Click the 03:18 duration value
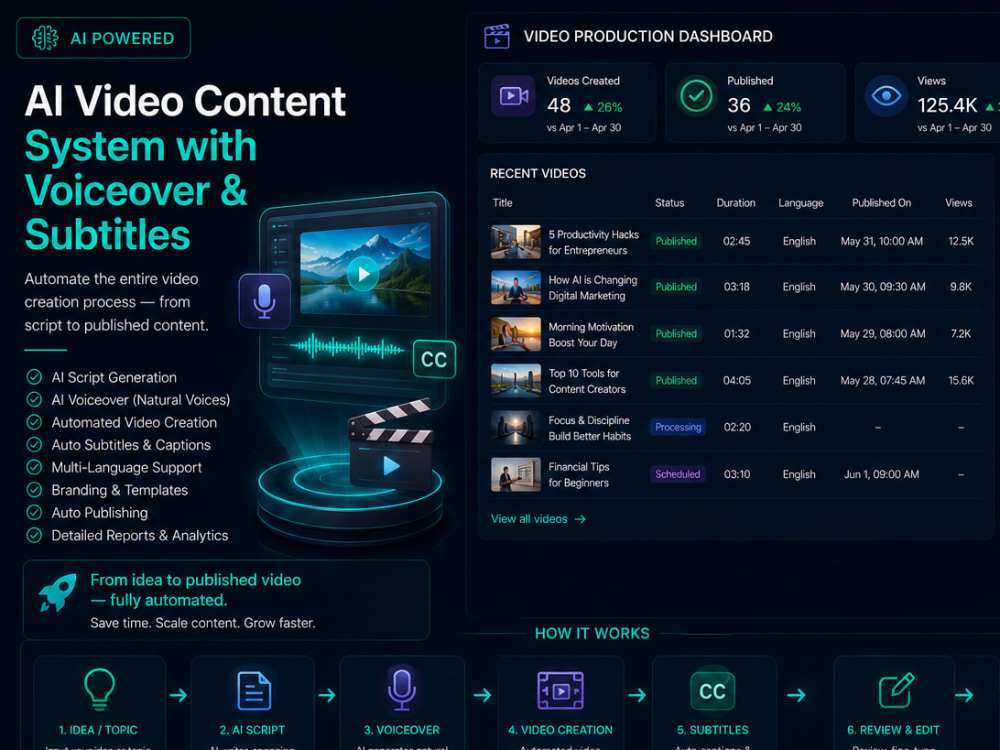 tap(737, 287)
